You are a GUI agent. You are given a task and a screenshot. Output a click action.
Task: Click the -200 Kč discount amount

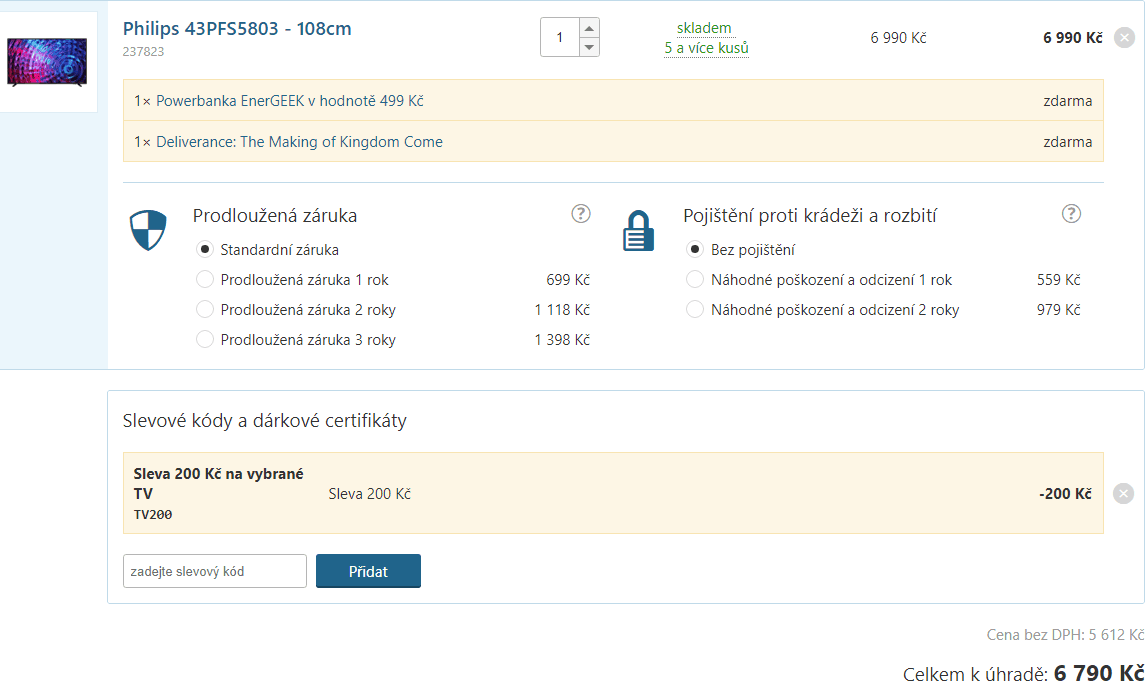point(1065,494)
